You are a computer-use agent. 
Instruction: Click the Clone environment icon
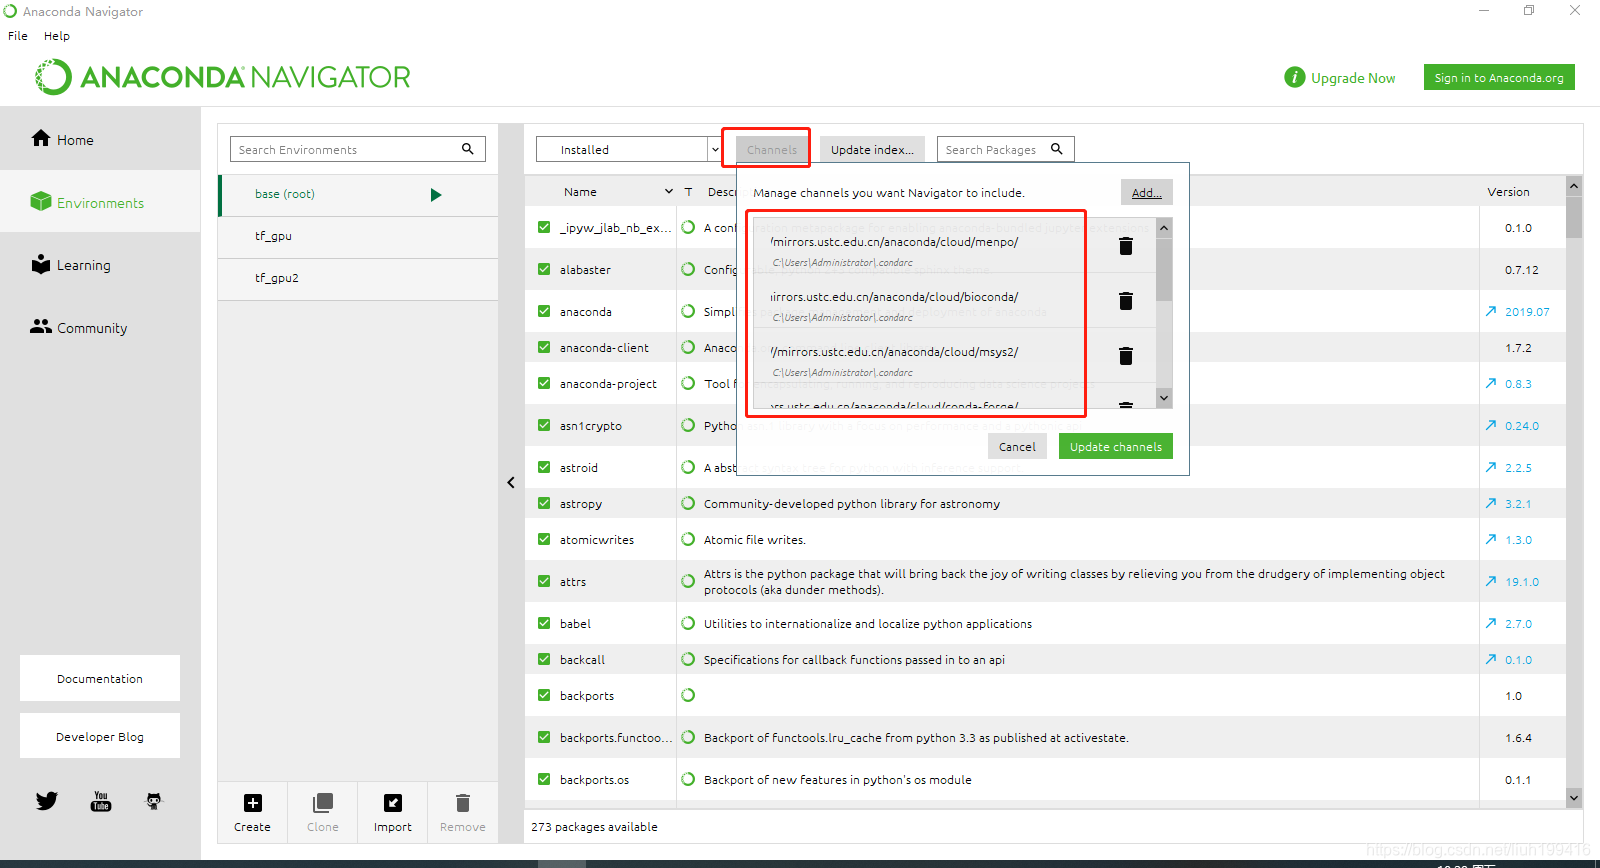(323, 803)
